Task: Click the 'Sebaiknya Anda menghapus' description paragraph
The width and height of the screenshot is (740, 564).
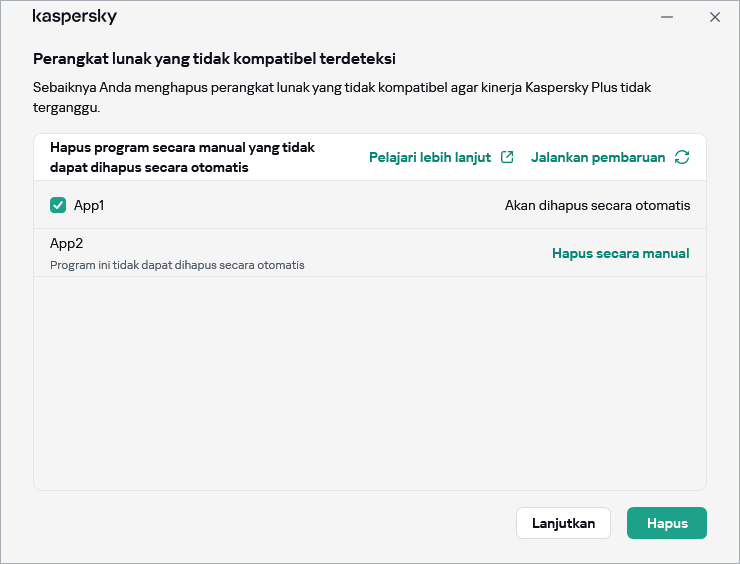Action: (x=340, y=97)
